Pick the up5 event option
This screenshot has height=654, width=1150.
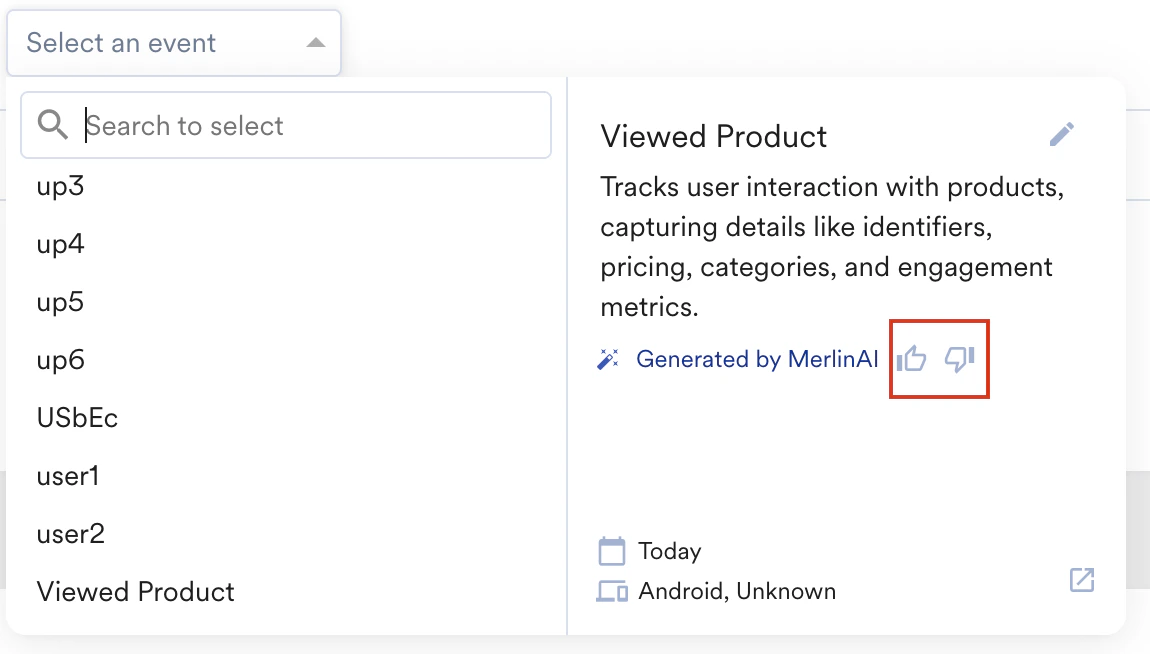pos(60,303)
